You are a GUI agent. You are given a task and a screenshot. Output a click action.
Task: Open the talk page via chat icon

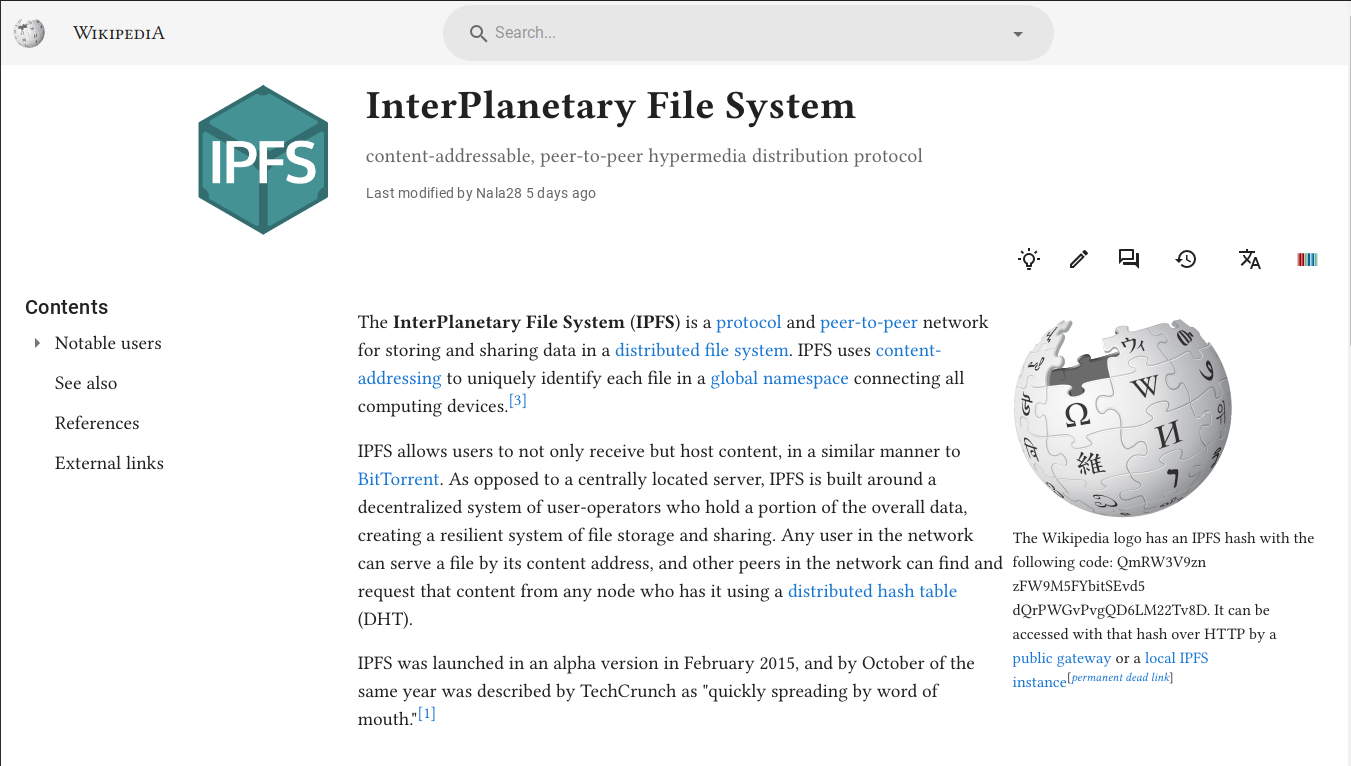click(x=1129, y=259)
